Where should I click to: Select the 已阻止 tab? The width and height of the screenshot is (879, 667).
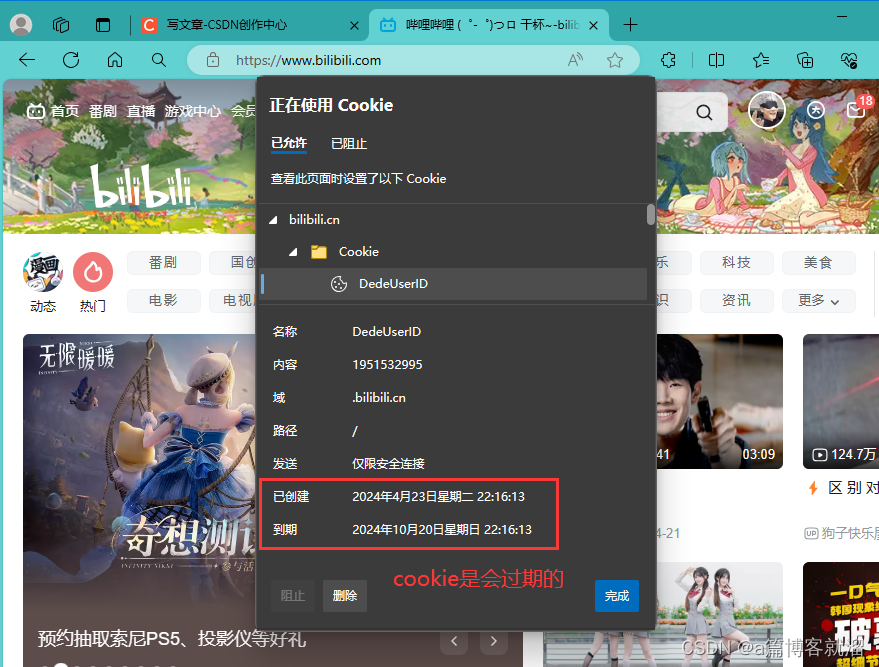pos(349,143)
